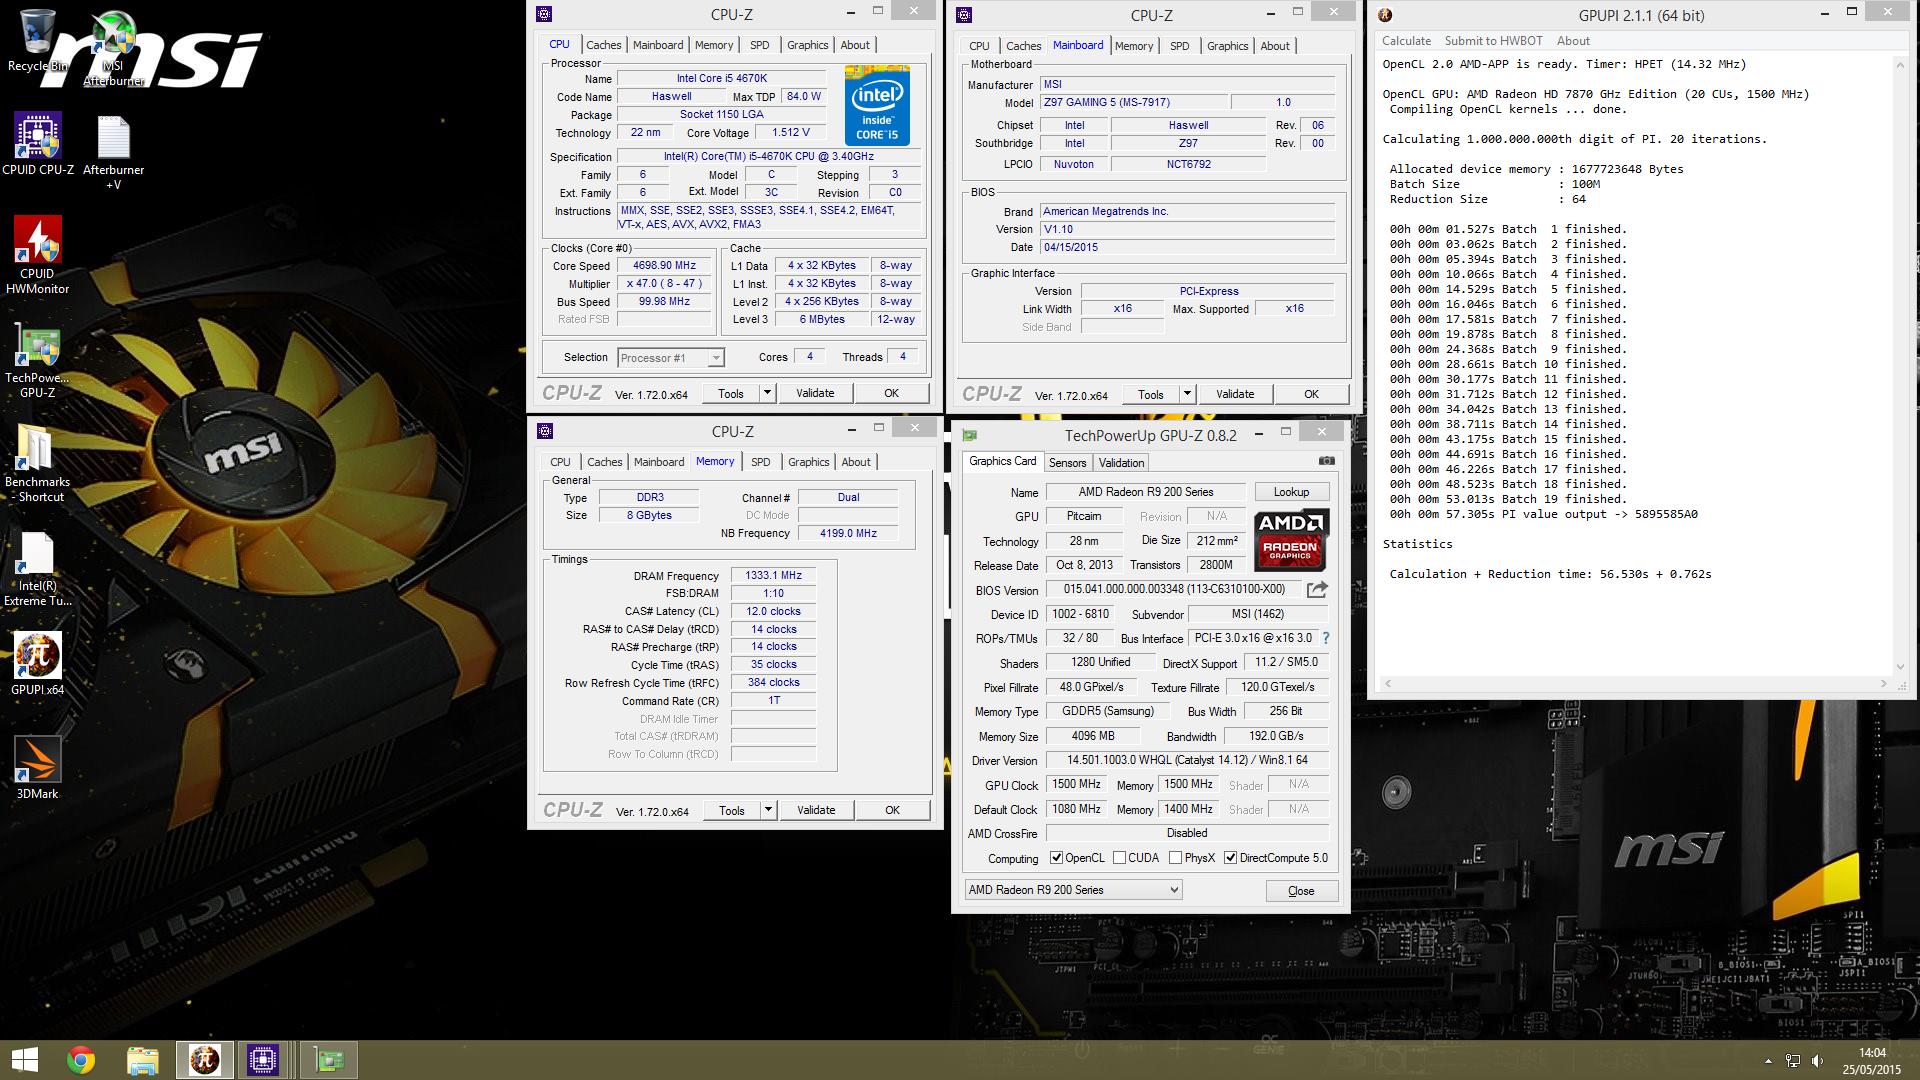Switch to GPU-Z taskbar icon
Image resolution: width=1920 pixels, height=1080 pixels.
(328, 1060)
